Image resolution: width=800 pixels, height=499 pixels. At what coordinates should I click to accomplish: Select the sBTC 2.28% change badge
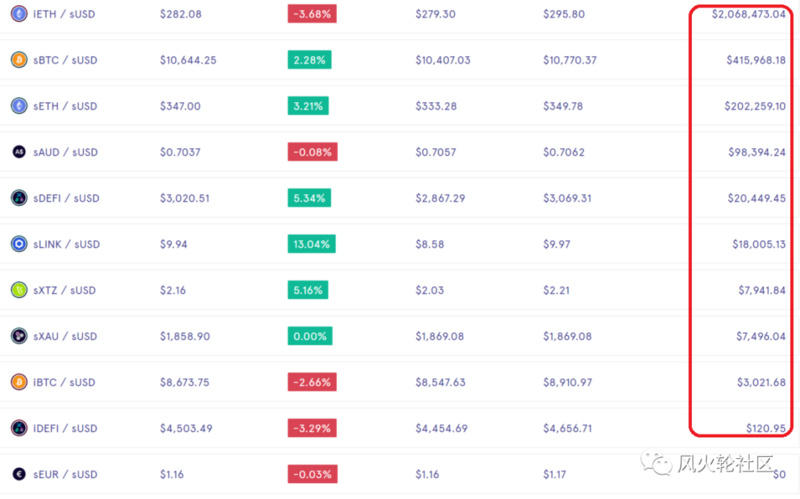(309, 60)
